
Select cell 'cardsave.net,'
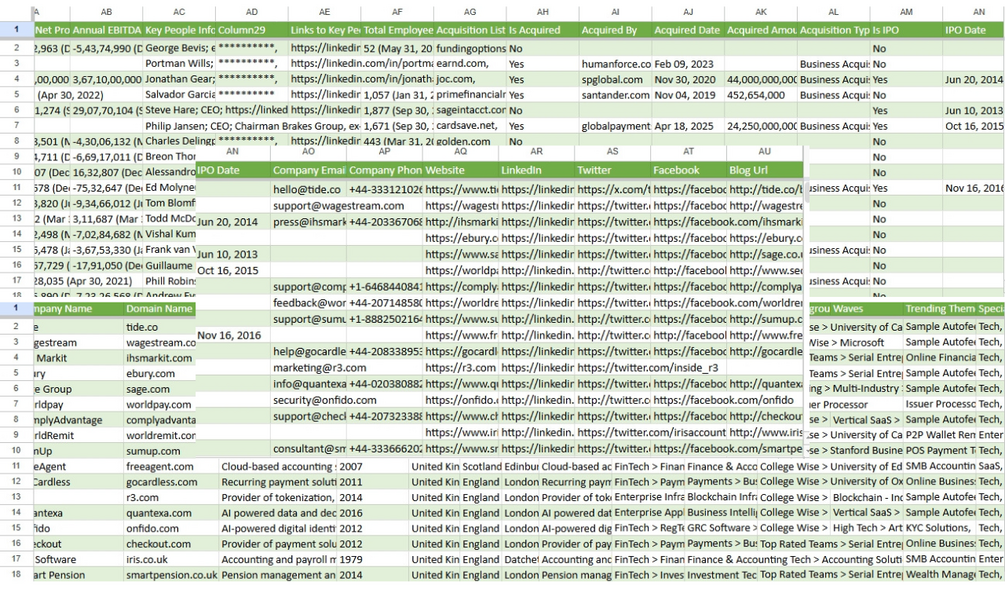(470, 126)
